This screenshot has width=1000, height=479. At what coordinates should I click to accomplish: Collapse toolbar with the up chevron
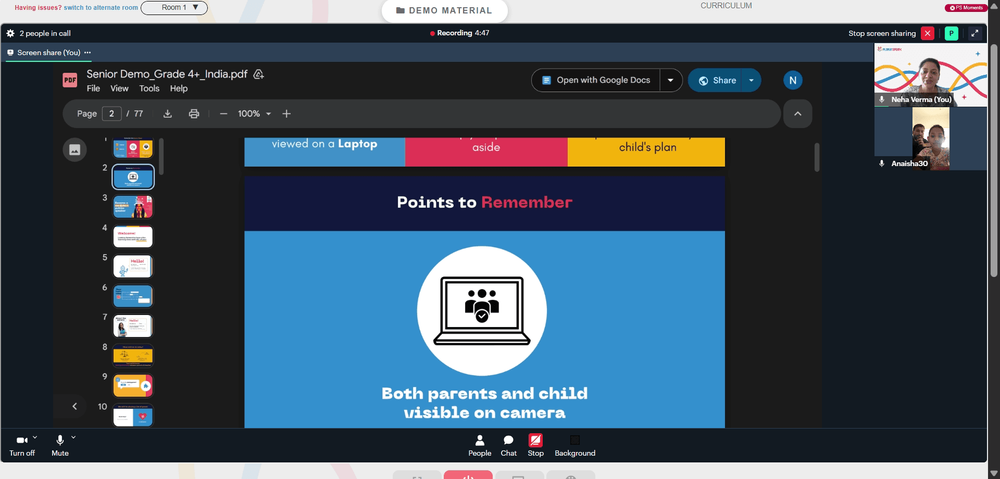pyautogui.click(x=798, y=114)
